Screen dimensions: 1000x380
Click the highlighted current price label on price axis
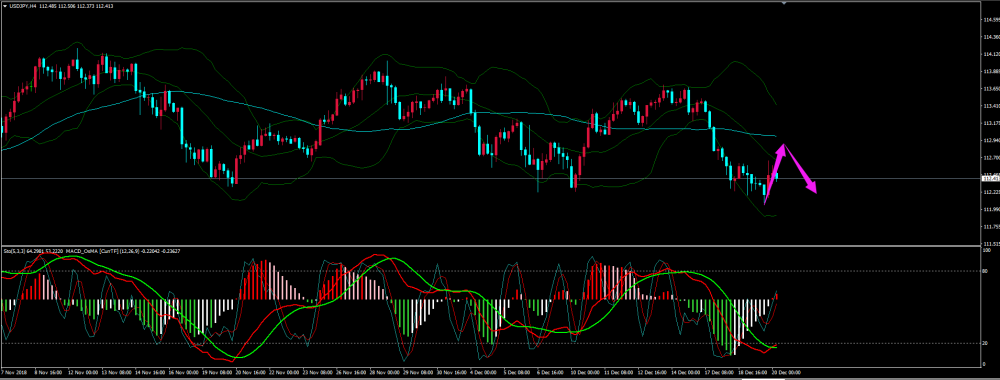tap(992, 179)
